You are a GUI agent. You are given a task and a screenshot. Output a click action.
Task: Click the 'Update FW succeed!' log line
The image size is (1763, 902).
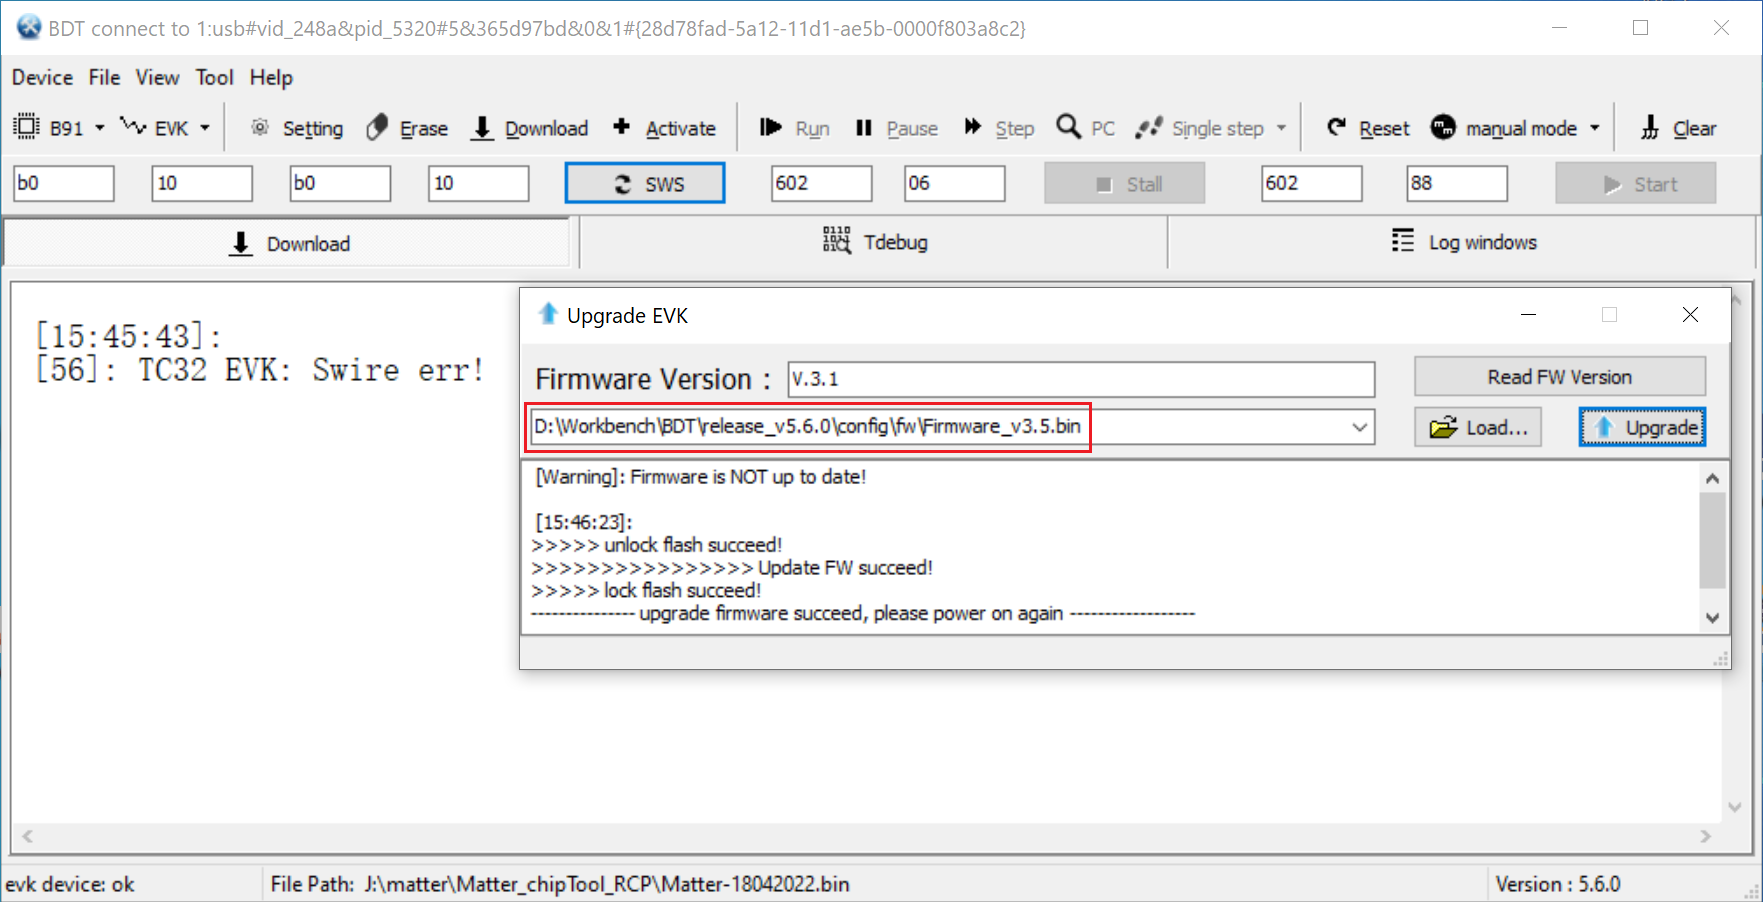[x=732, y=568]
